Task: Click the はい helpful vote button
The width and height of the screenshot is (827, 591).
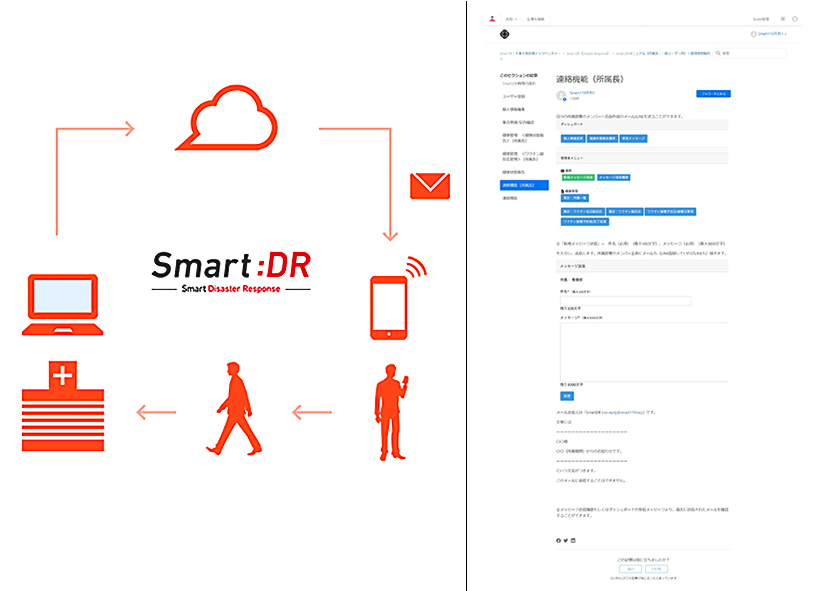Action: coord(630,569)
